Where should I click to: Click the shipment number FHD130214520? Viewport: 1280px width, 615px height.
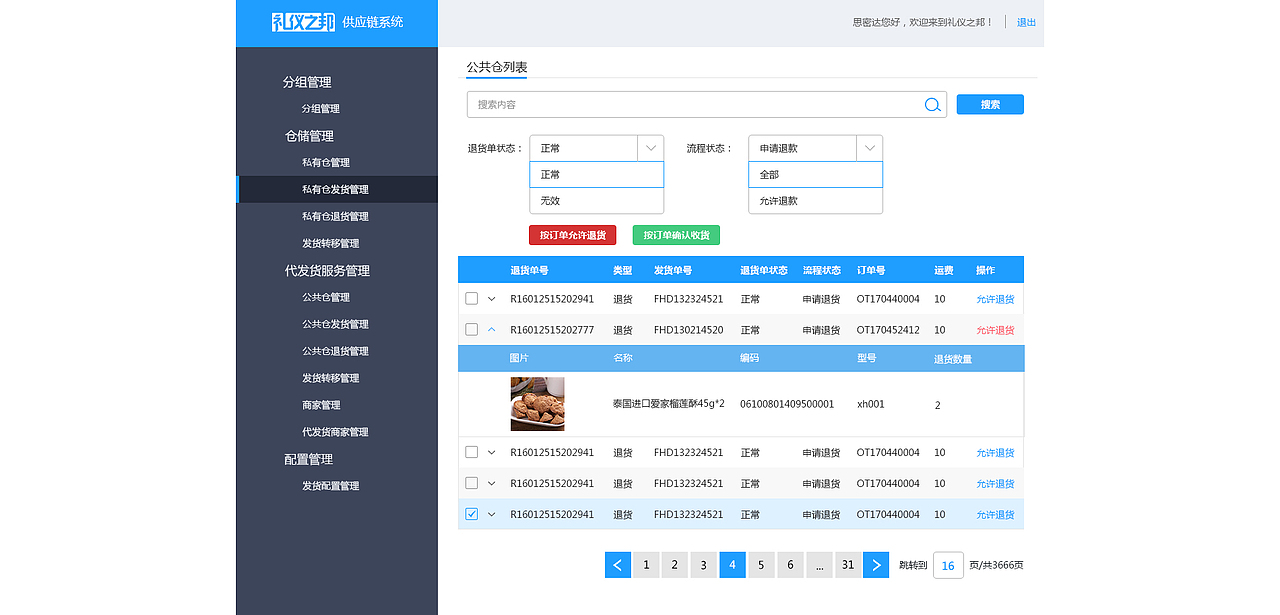688,330
